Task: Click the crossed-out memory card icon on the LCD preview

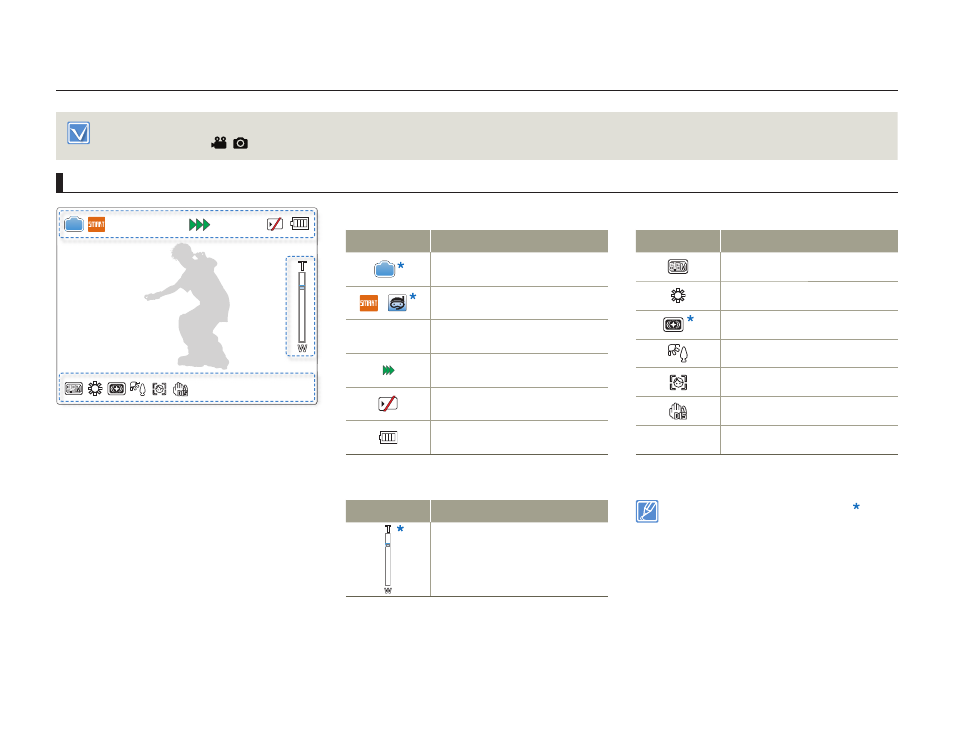Action: tap(275, 224)
